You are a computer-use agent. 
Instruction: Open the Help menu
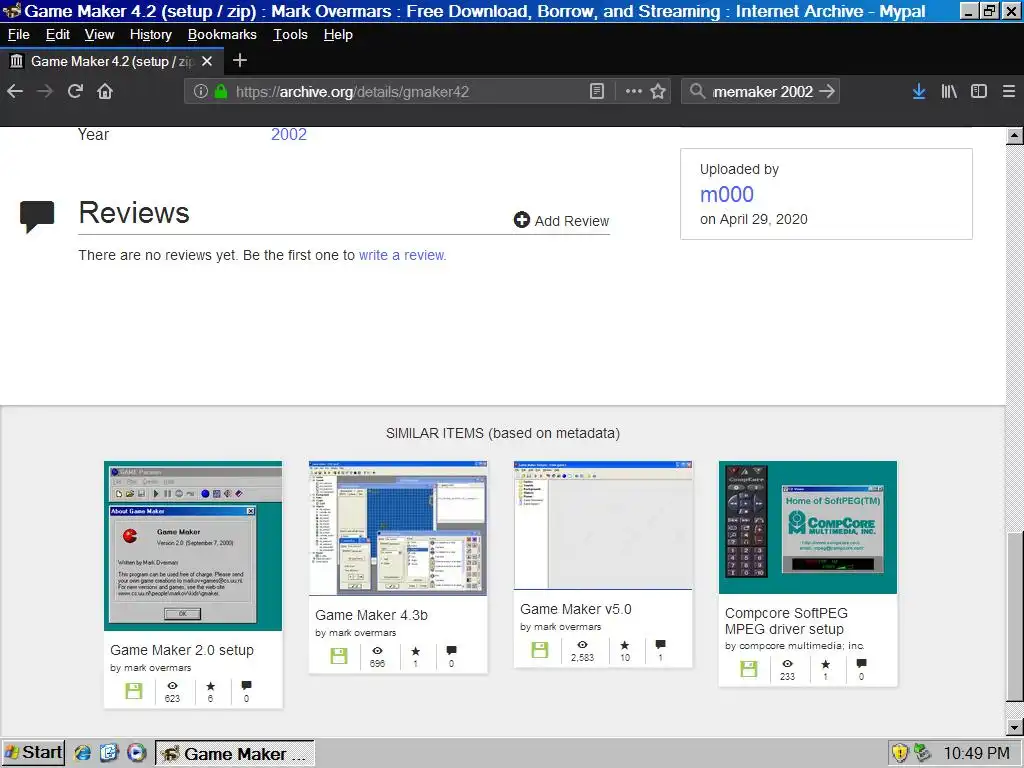click(338, 35)
